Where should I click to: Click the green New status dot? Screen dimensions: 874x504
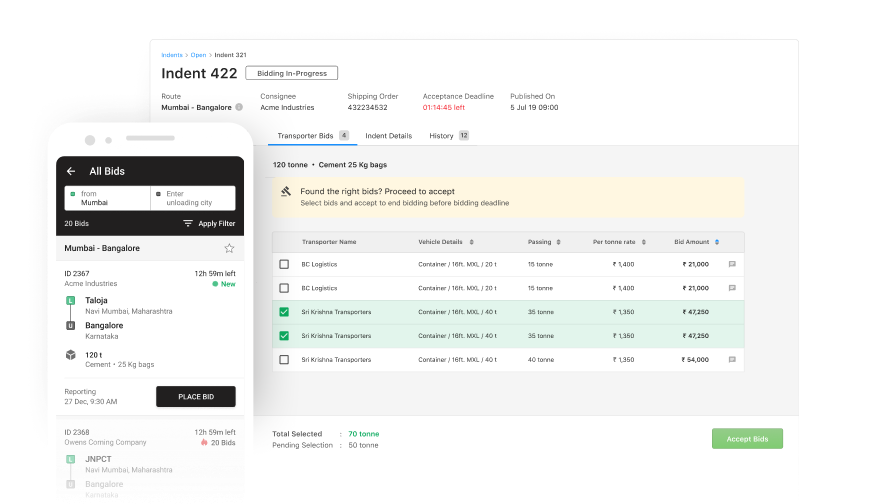(215, 284)
